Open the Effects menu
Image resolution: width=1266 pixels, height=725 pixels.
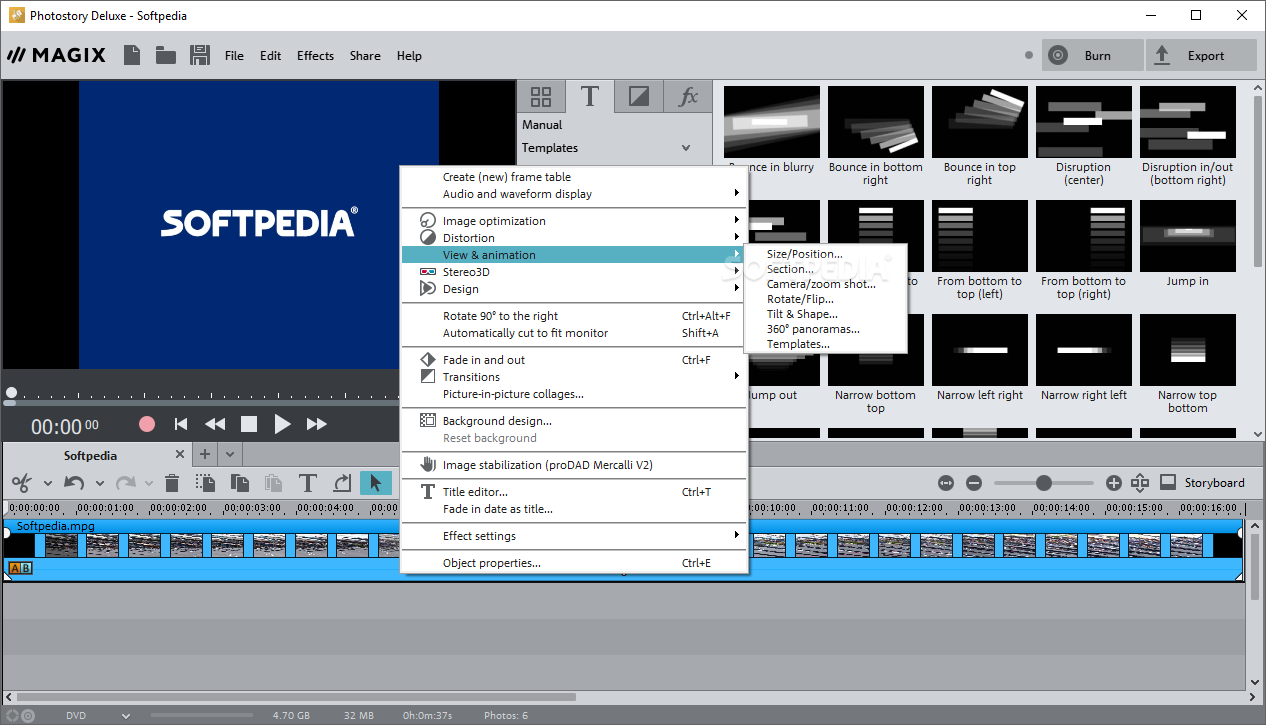pyautogui.click(x=315, y=56)
